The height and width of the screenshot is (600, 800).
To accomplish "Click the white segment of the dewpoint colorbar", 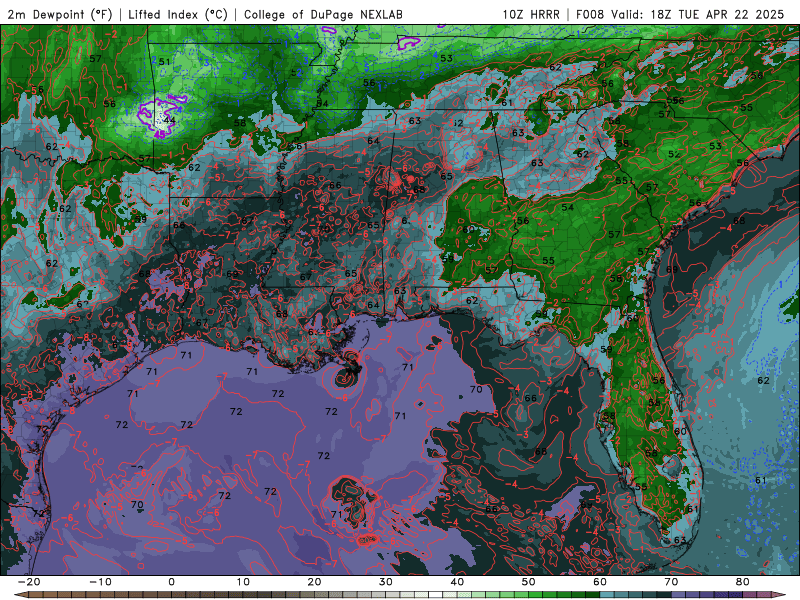I will [x=435, y=595].
